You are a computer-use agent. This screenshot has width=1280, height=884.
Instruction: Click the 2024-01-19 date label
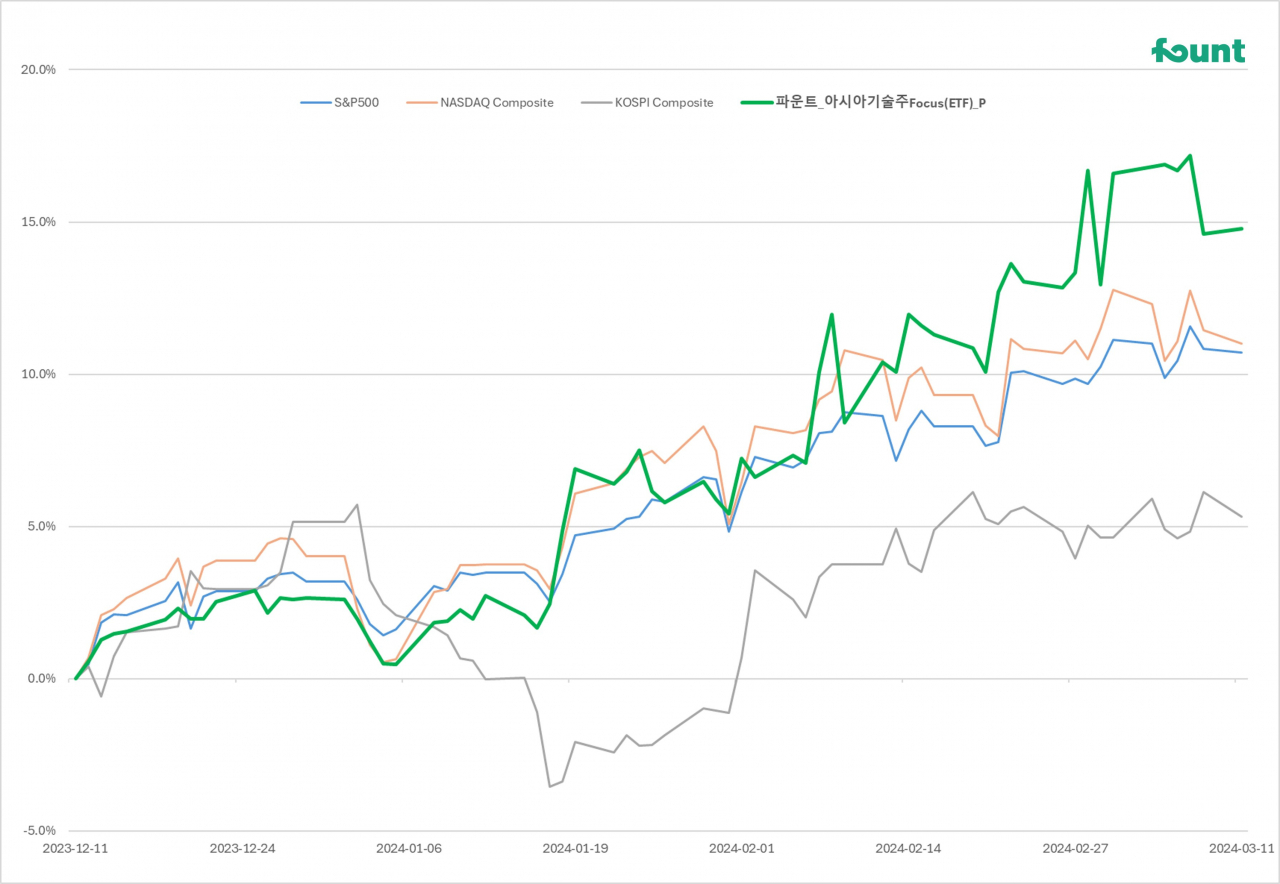tap(575, 848)
